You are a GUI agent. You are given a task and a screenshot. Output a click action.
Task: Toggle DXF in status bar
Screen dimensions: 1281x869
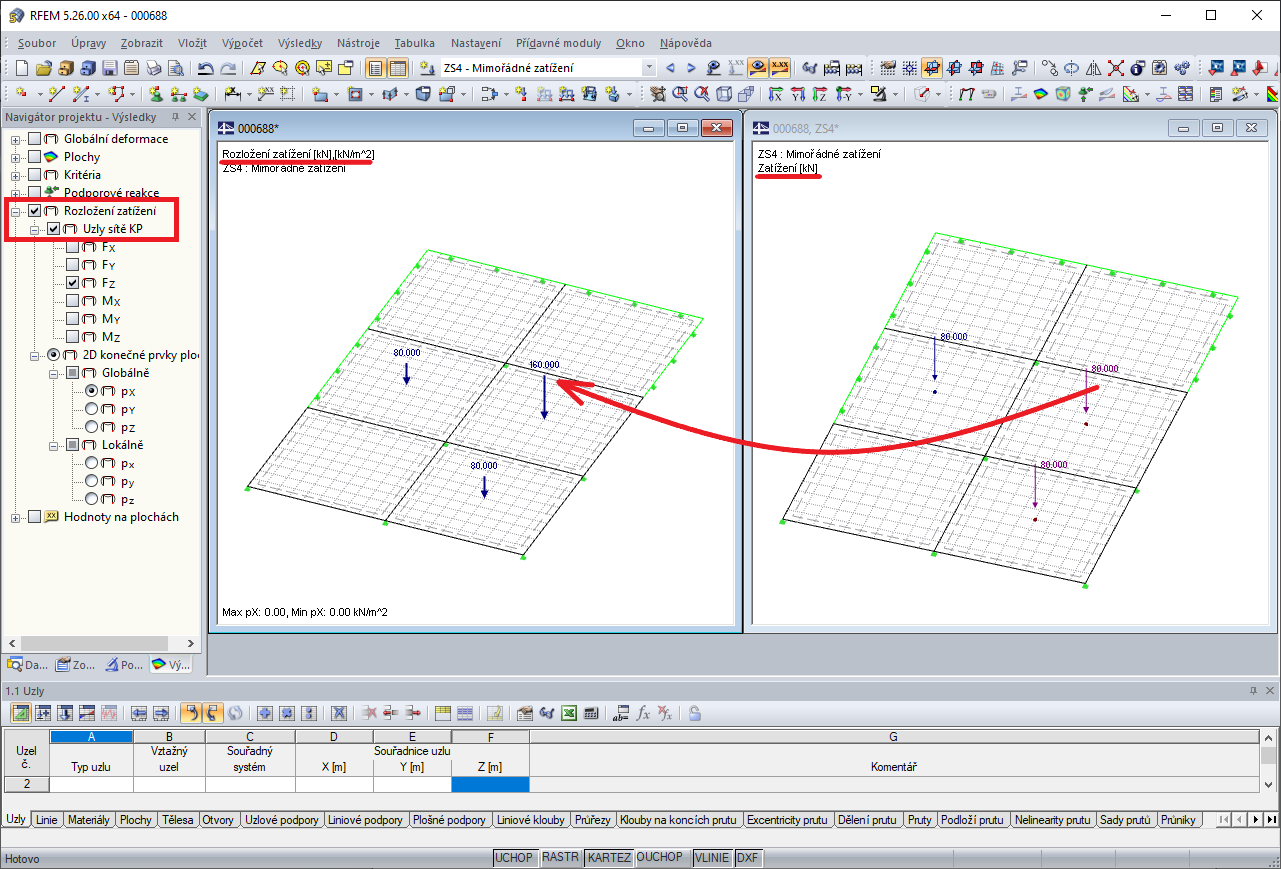pyautogui.click(x=747, y=858)
